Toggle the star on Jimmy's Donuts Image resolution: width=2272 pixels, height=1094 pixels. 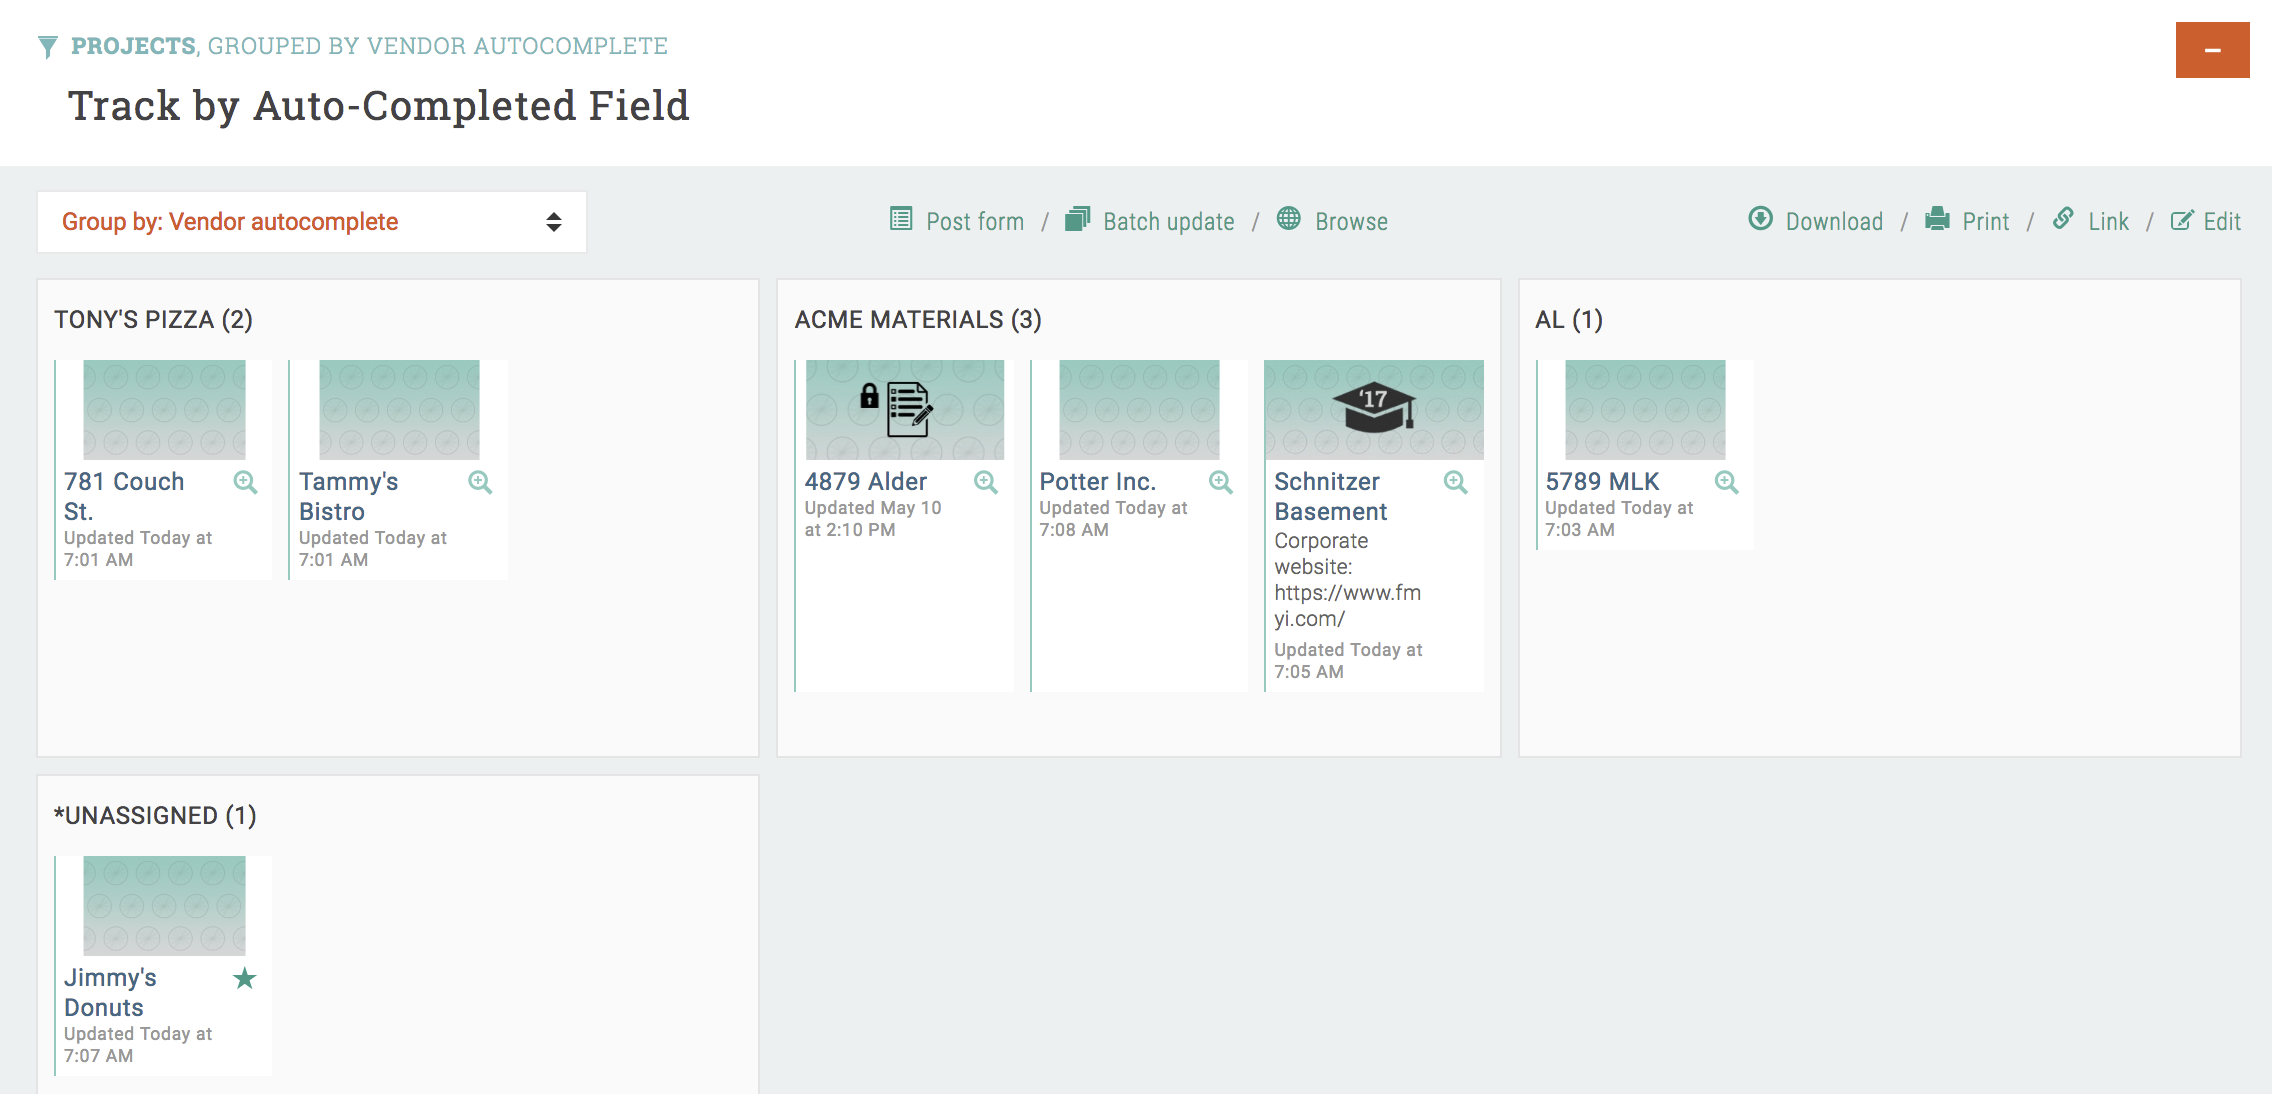tap(245, 979)
